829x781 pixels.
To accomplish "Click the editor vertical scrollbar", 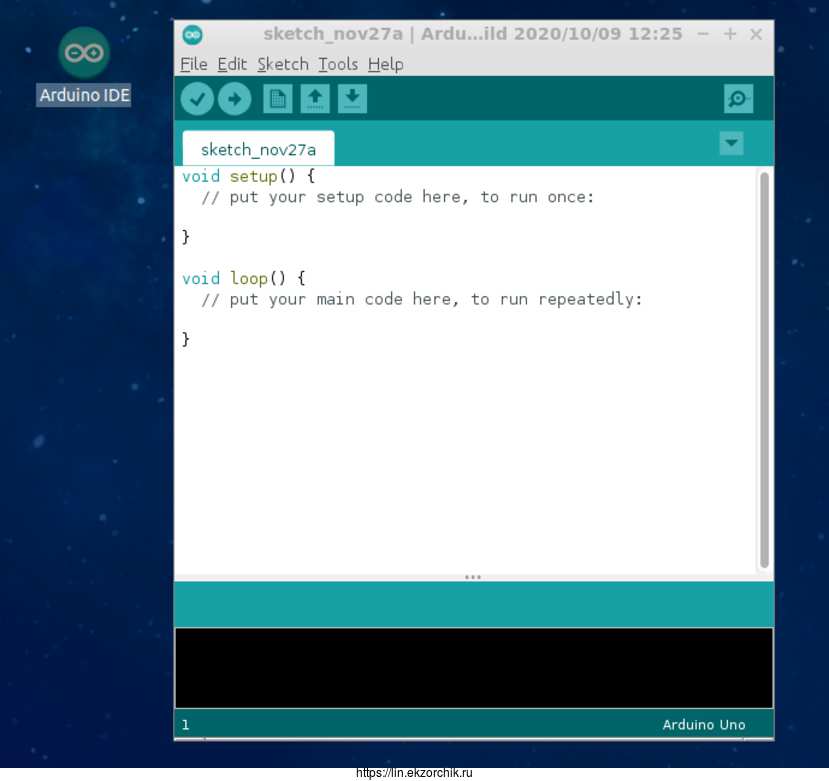I will (764, 370).
